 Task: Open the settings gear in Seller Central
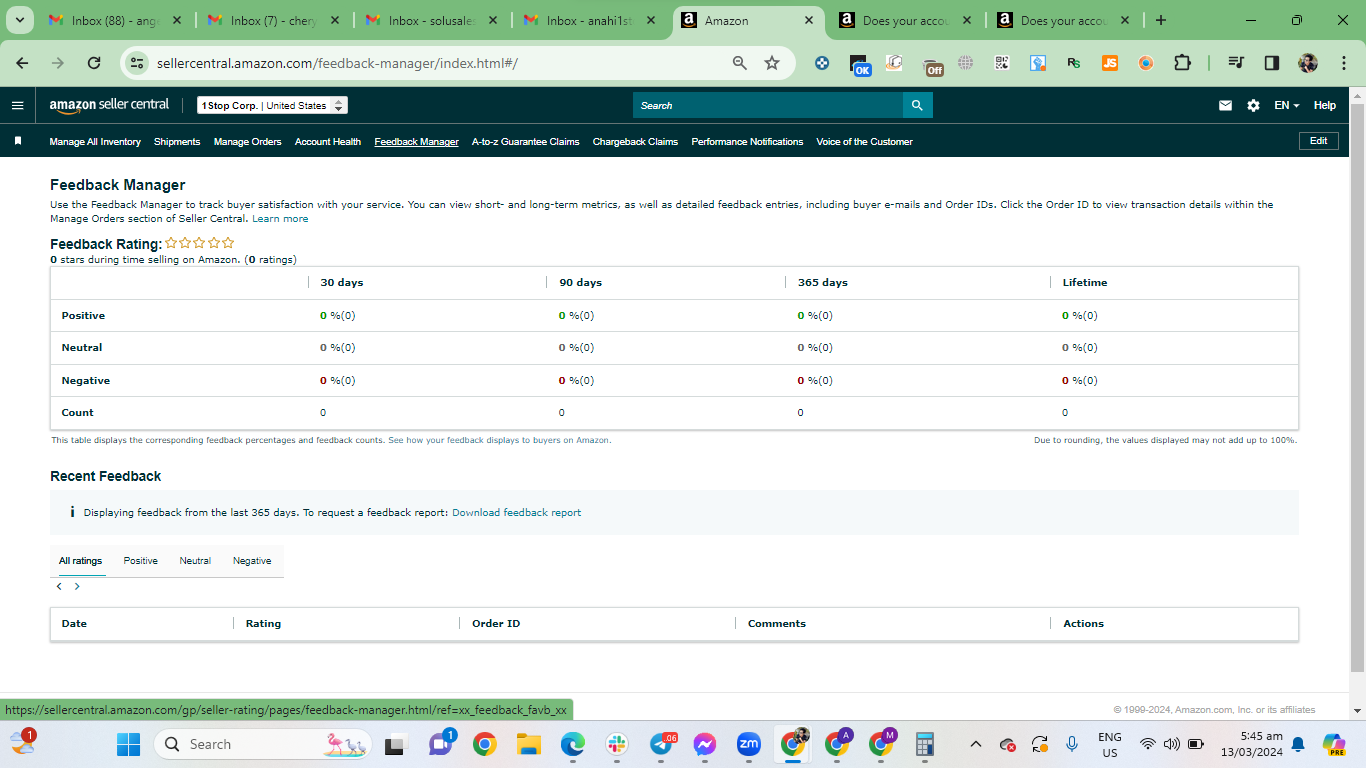click(1253, 105)
